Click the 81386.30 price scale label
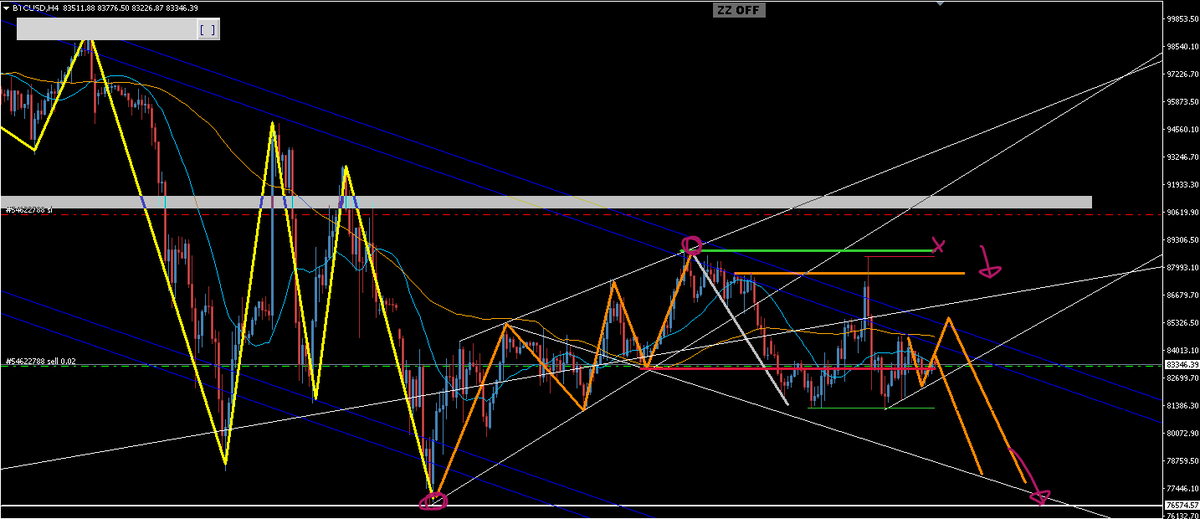This screenshot has width=1200, height=519. (x=1181, y=406)
